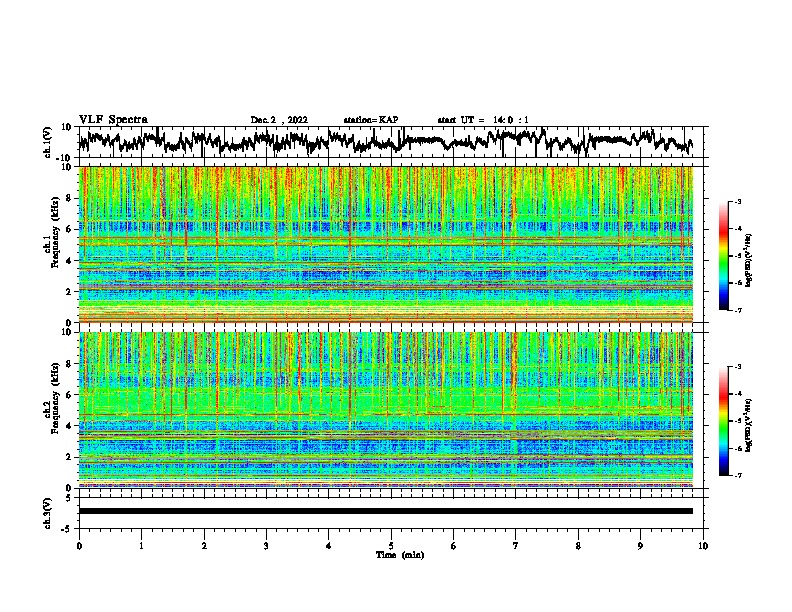Click the ch.2 color scale bar
This screenshot has width=792, height=612.
[x=724, y=421]
